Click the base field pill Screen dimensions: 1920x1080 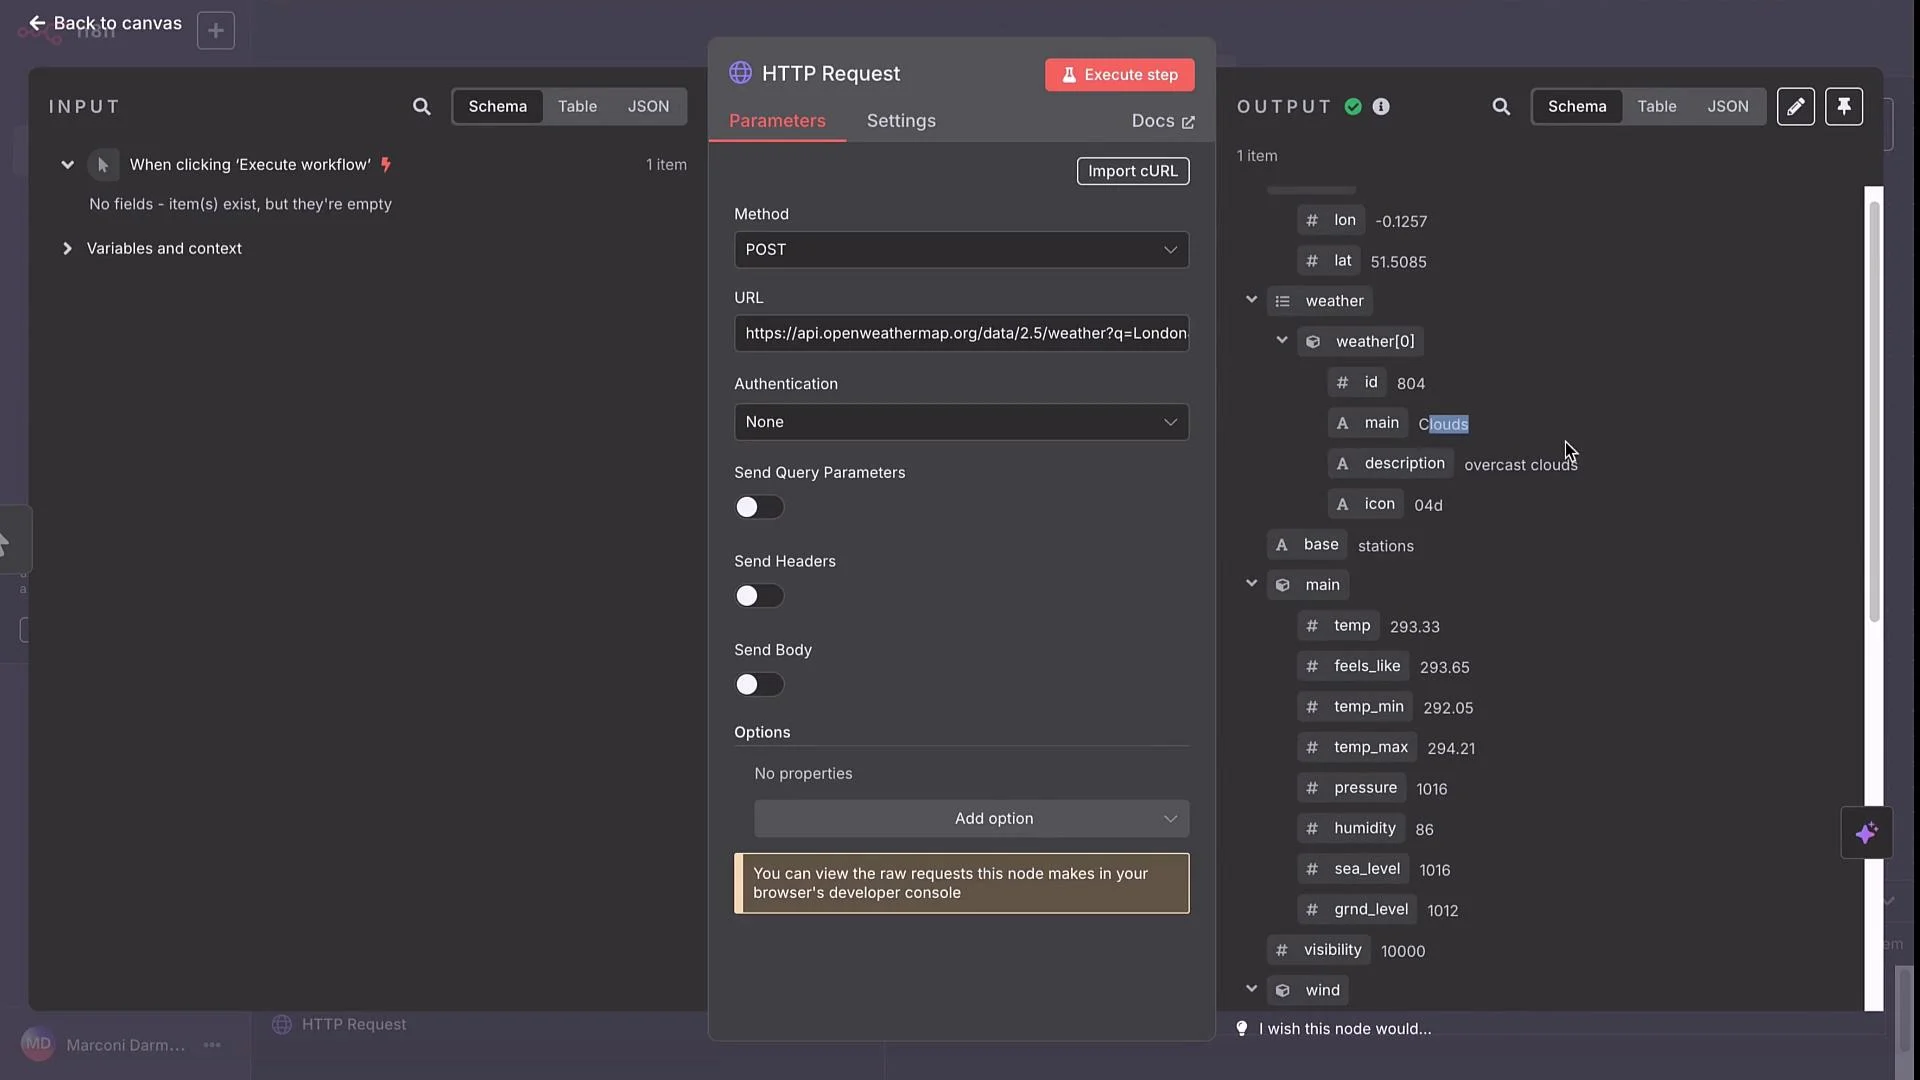pos(1307,544)
